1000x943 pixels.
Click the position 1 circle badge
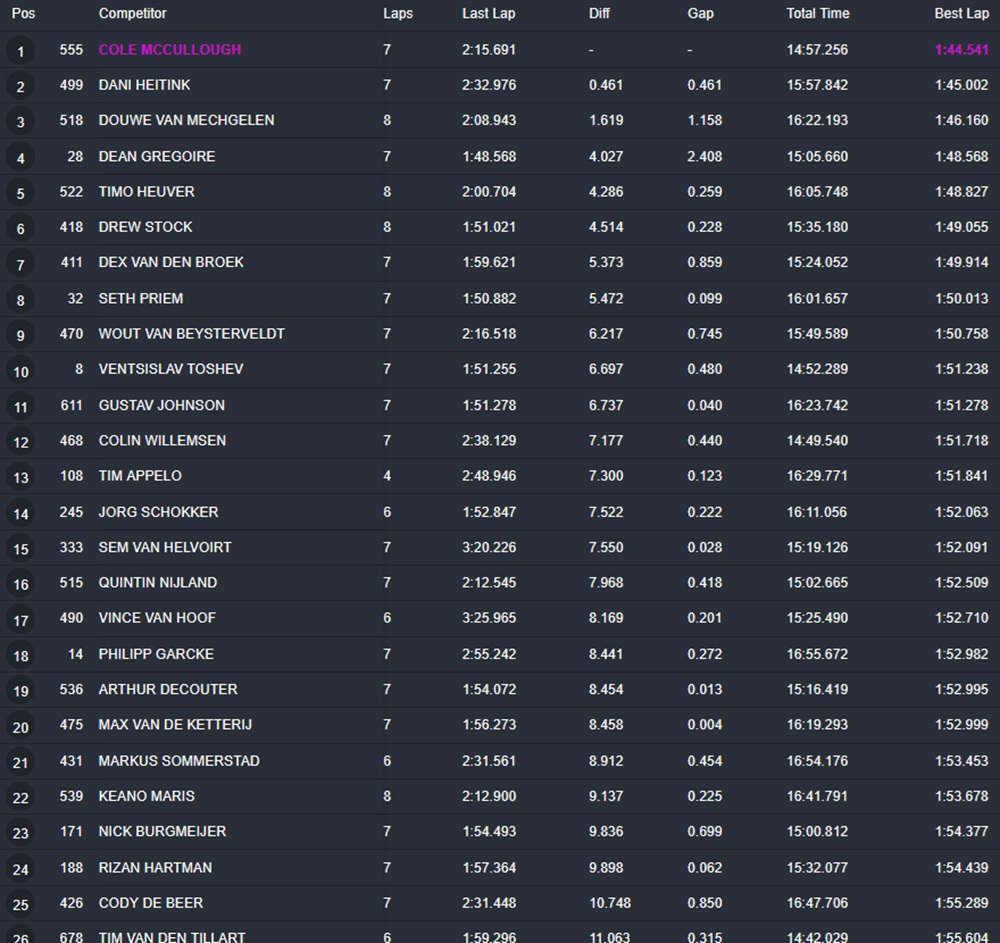pos(20,51)
